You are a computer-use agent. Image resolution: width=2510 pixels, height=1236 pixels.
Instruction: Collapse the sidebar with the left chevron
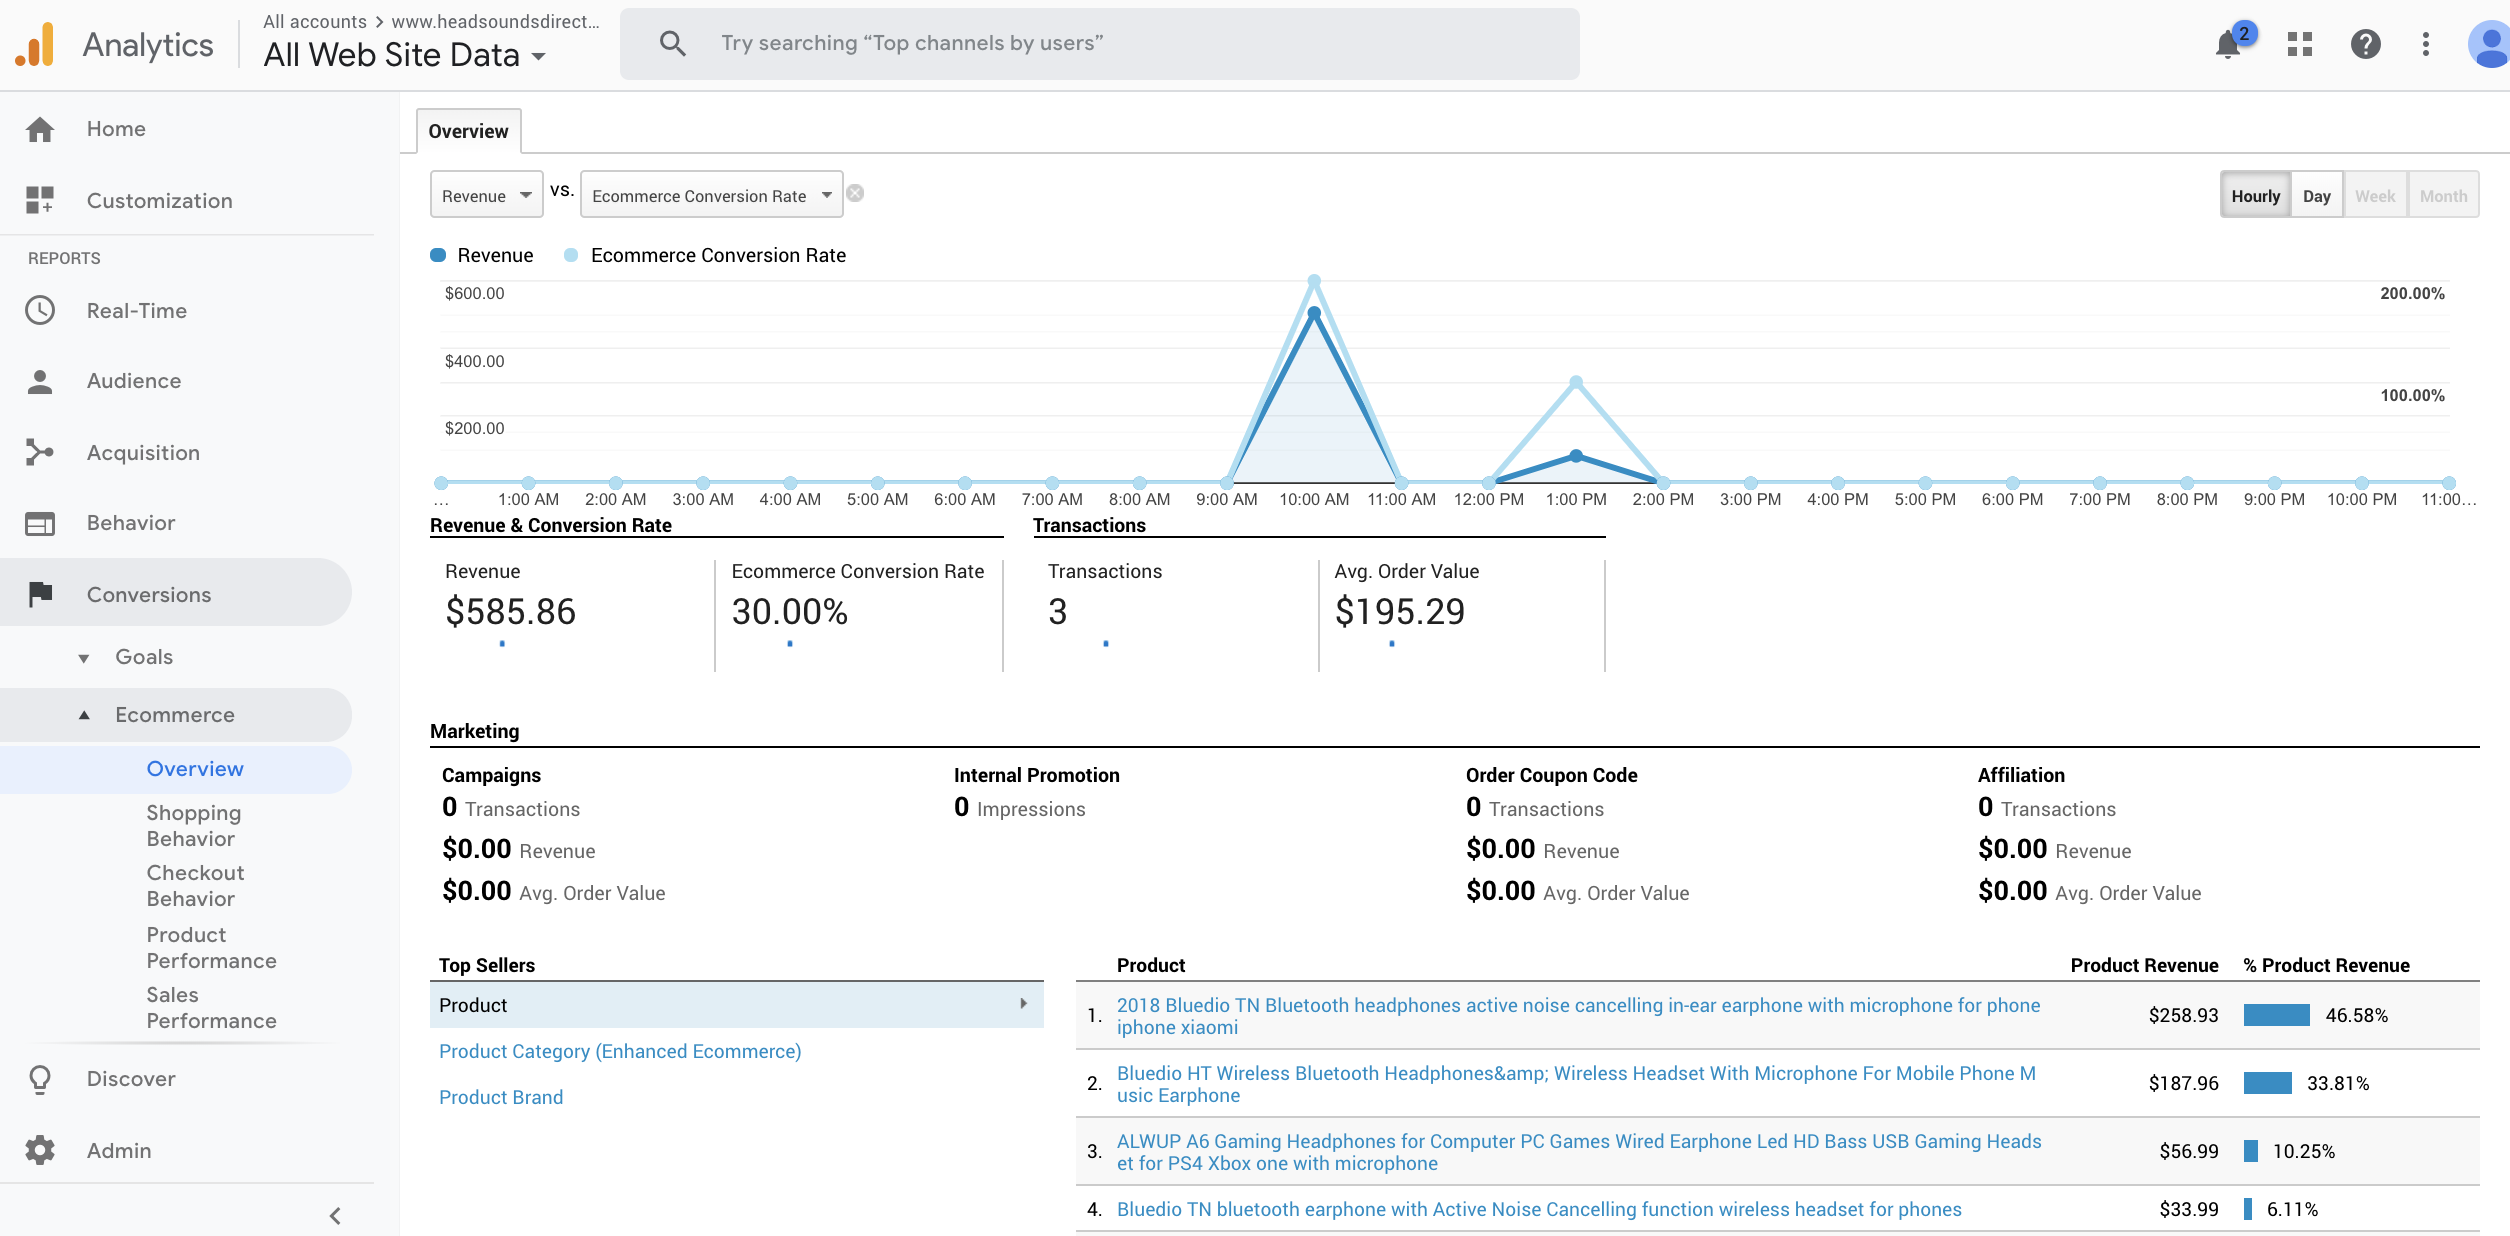335,1216
